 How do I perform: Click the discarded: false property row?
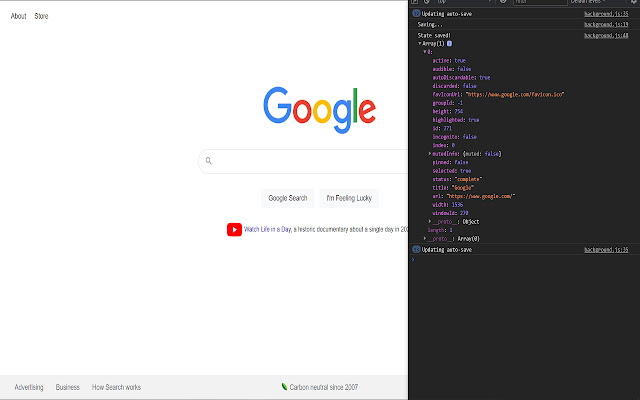pyautogui.click(x=454, y=86)
